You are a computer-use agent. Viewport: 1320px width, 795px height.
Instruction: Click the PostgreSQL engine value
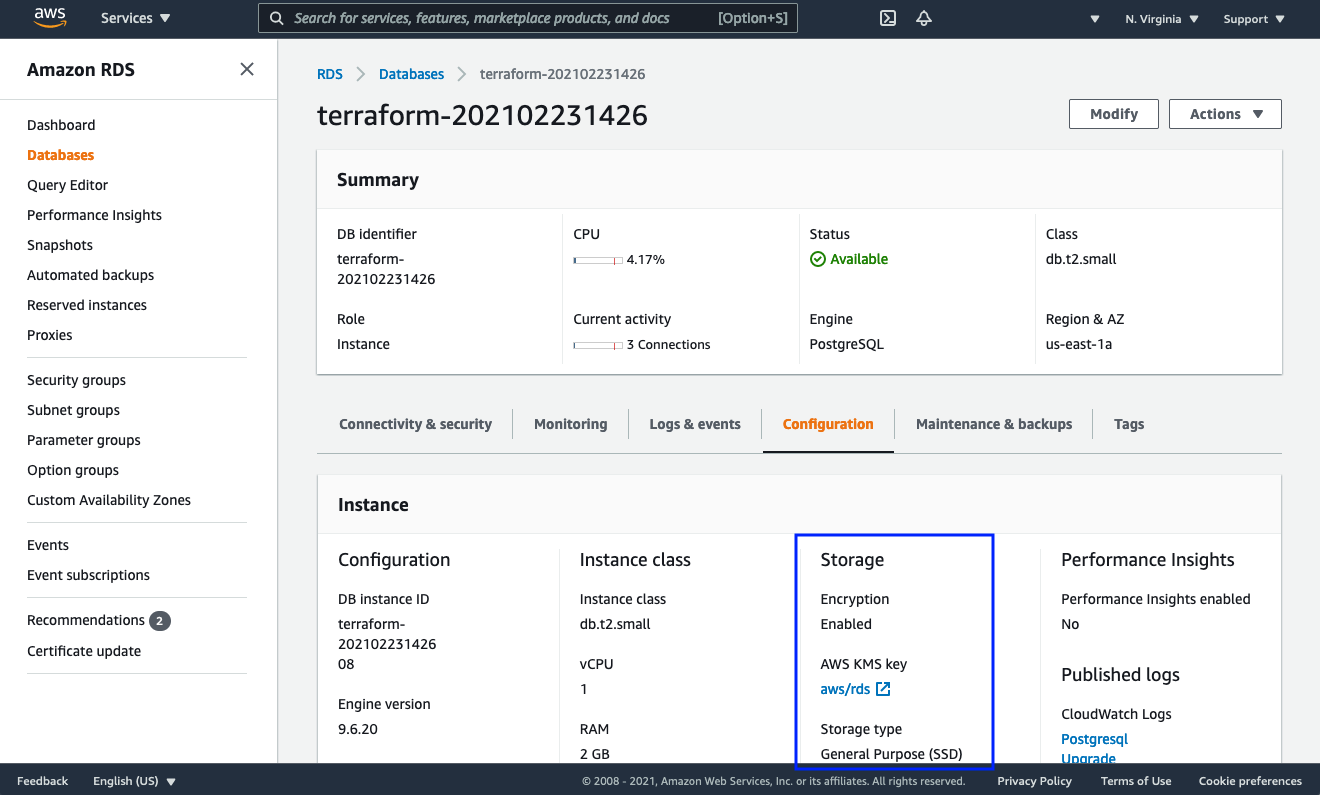846,344
